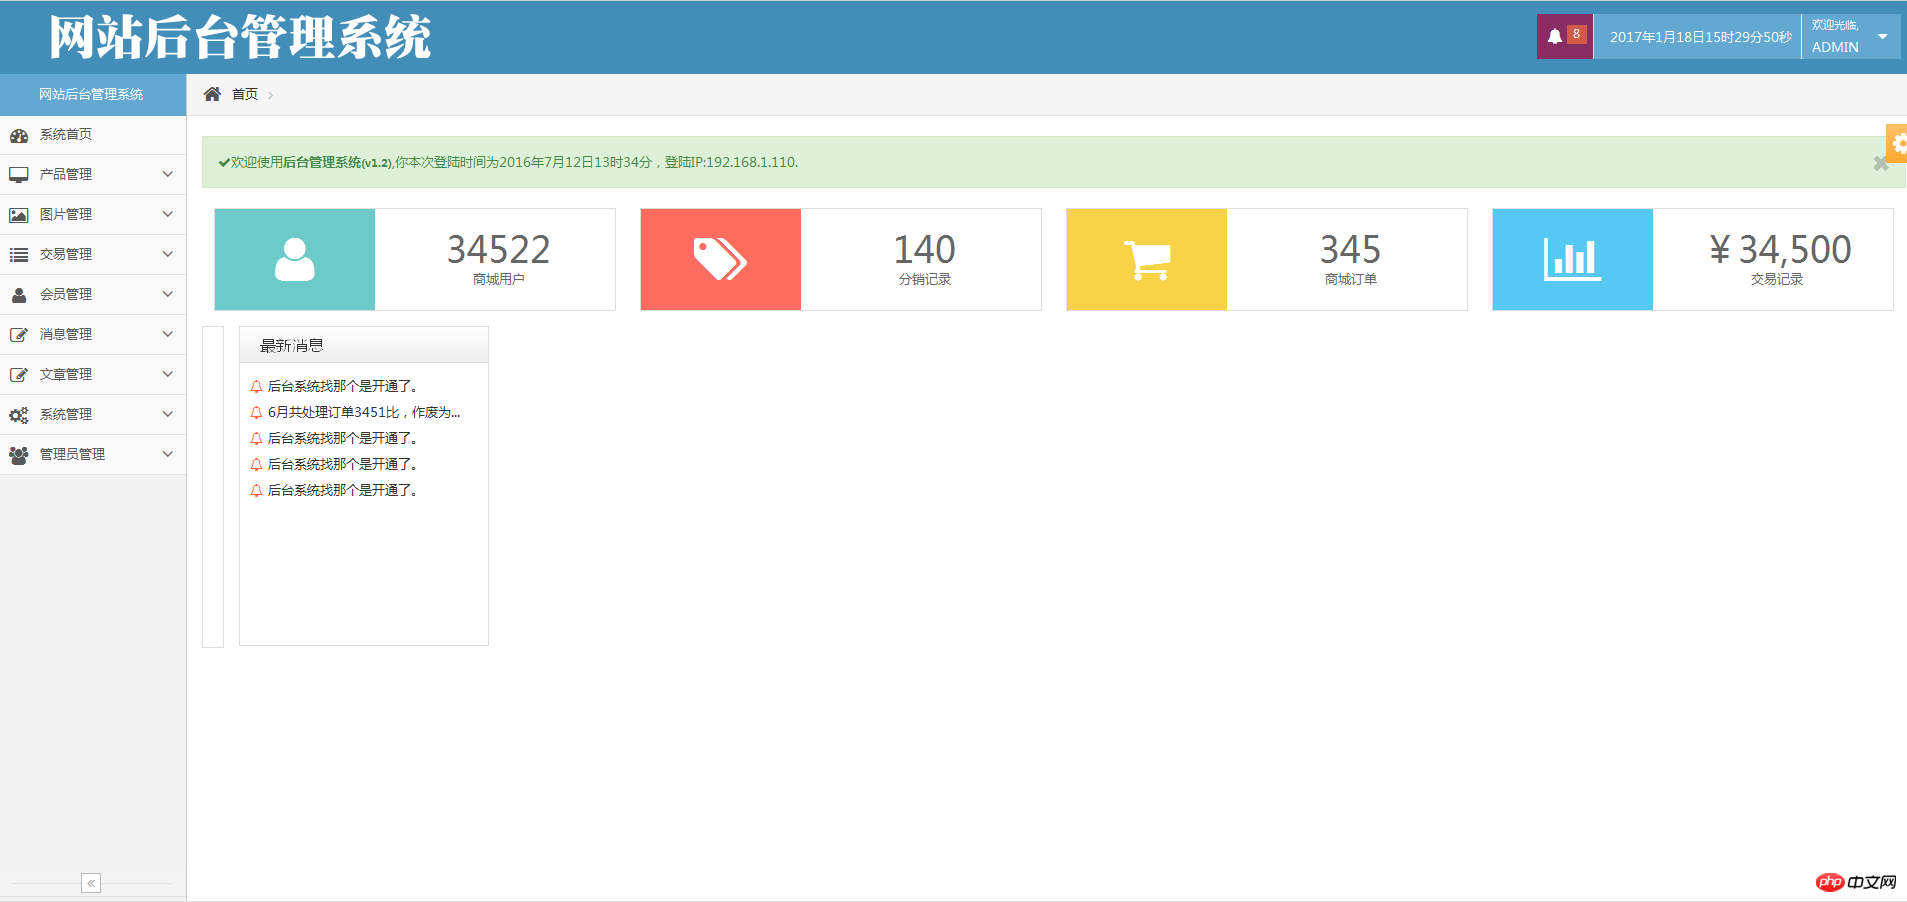1907x902 pixels.
Task: Click the red tags icon tile
Action: [720, 259]
